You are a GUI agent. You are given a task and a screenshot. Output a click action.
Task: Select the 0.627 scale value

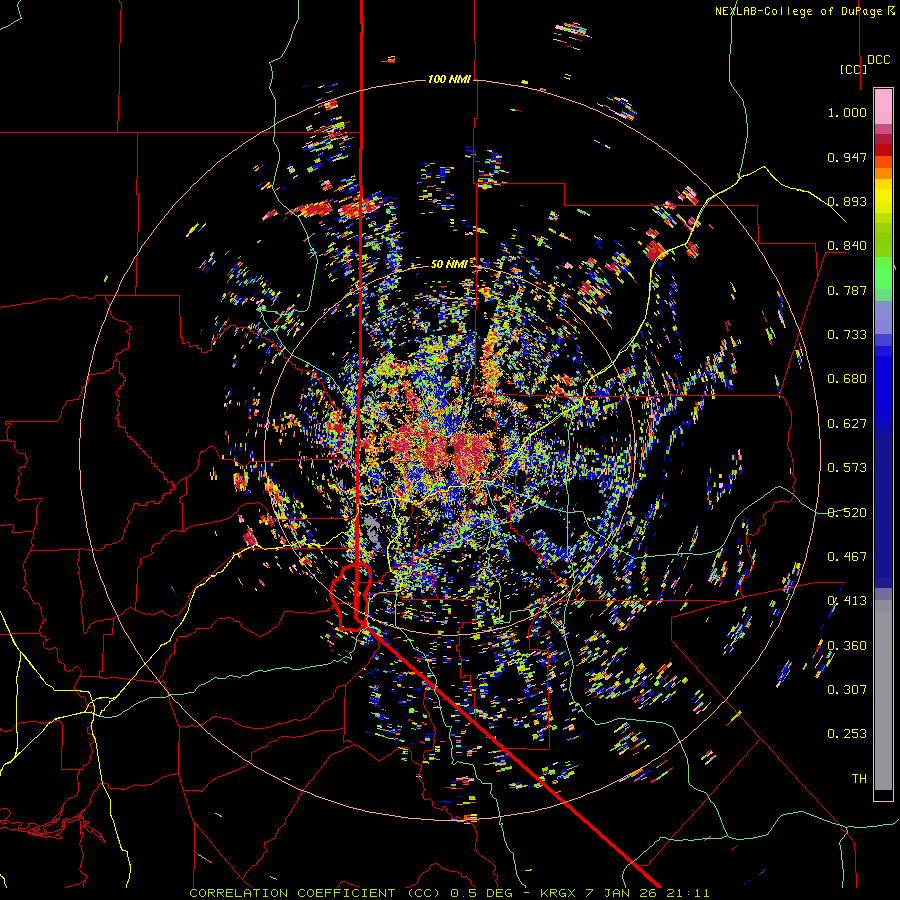point(847,424)
